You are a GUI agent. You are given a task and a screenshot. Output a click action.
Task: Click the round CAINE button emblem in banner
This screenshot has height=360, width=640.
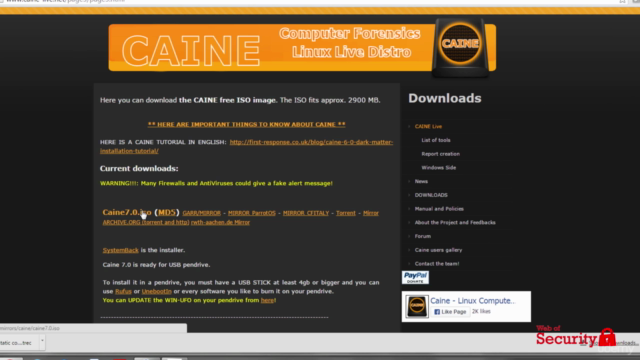pos(460,44)
